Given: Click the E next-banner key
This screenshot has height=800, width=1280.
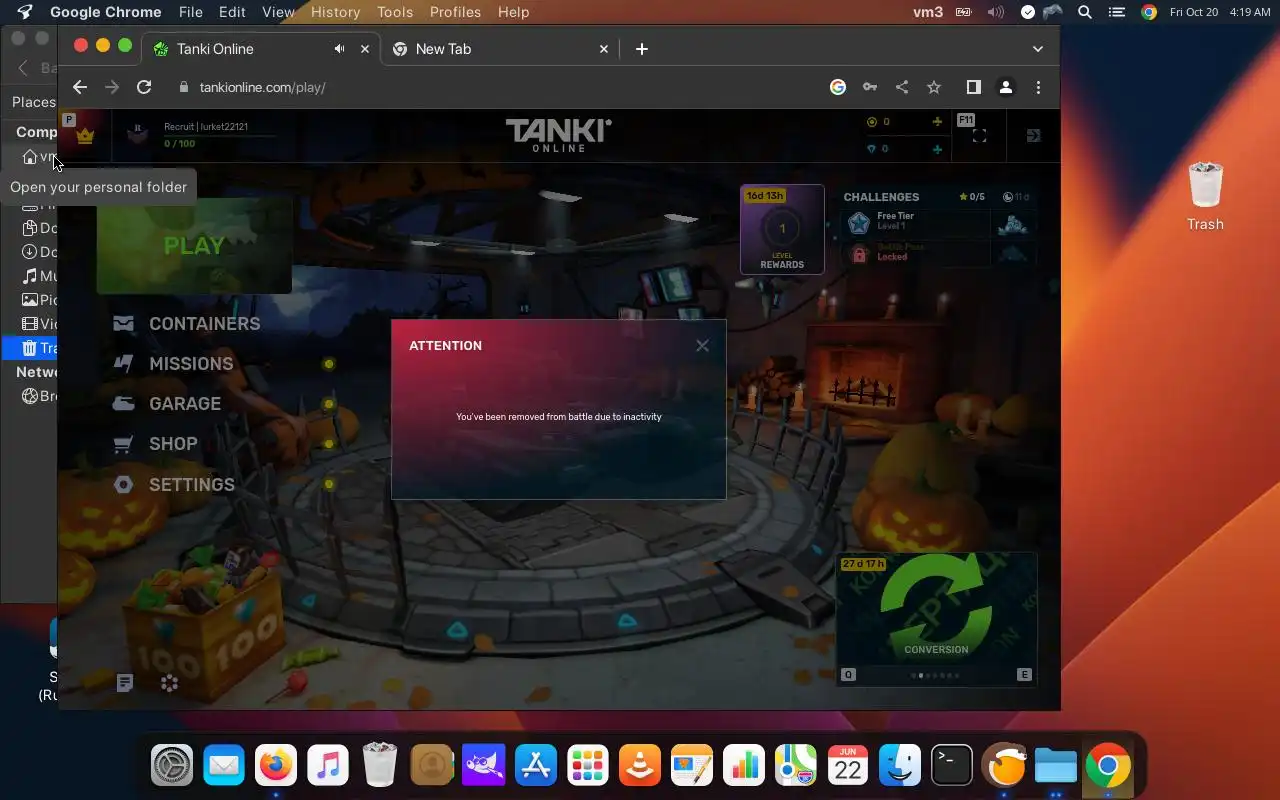Looking at the screenshot, I should 1024,675.
